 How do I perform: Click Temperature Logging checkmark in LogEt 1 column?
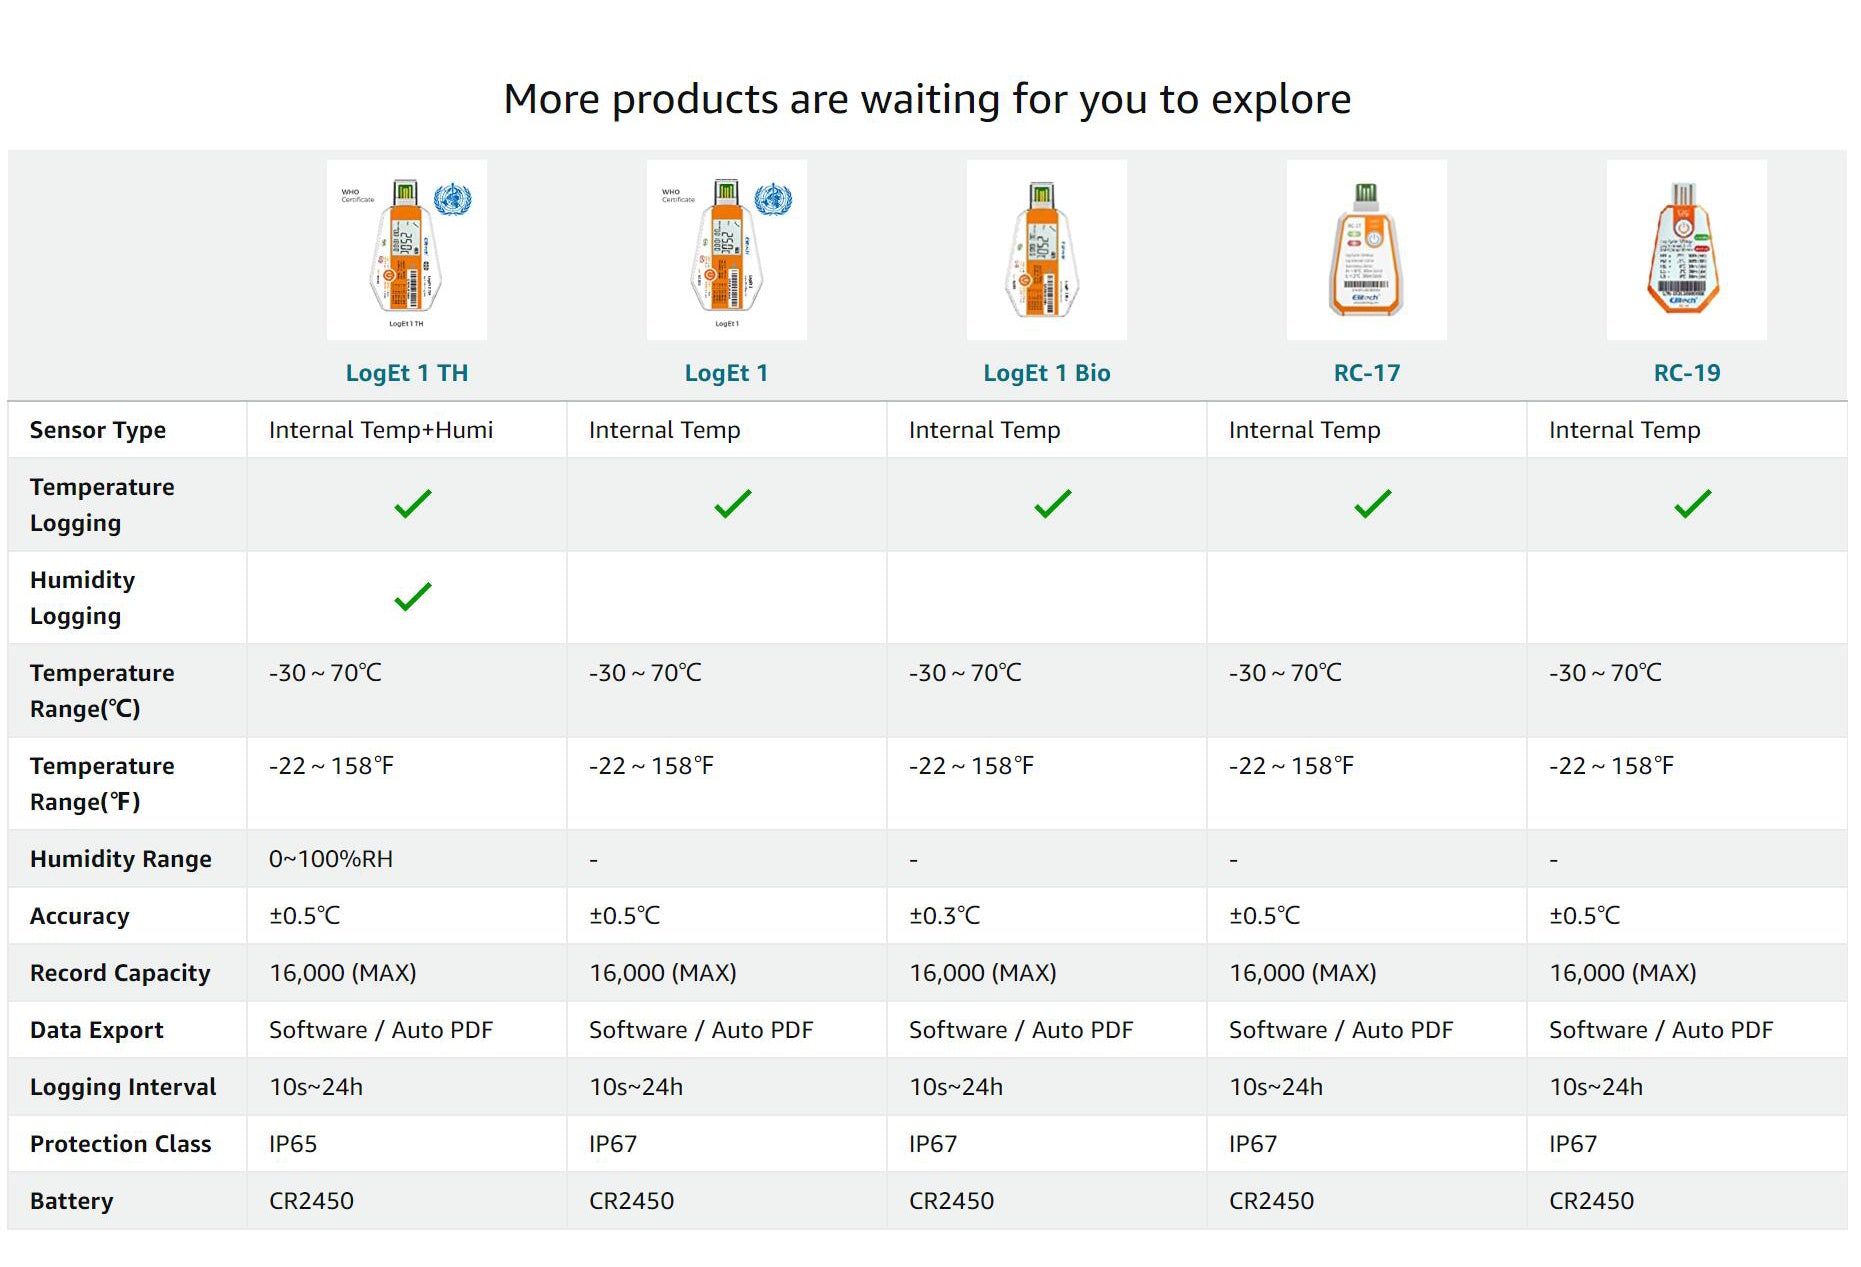click(732, 504)
